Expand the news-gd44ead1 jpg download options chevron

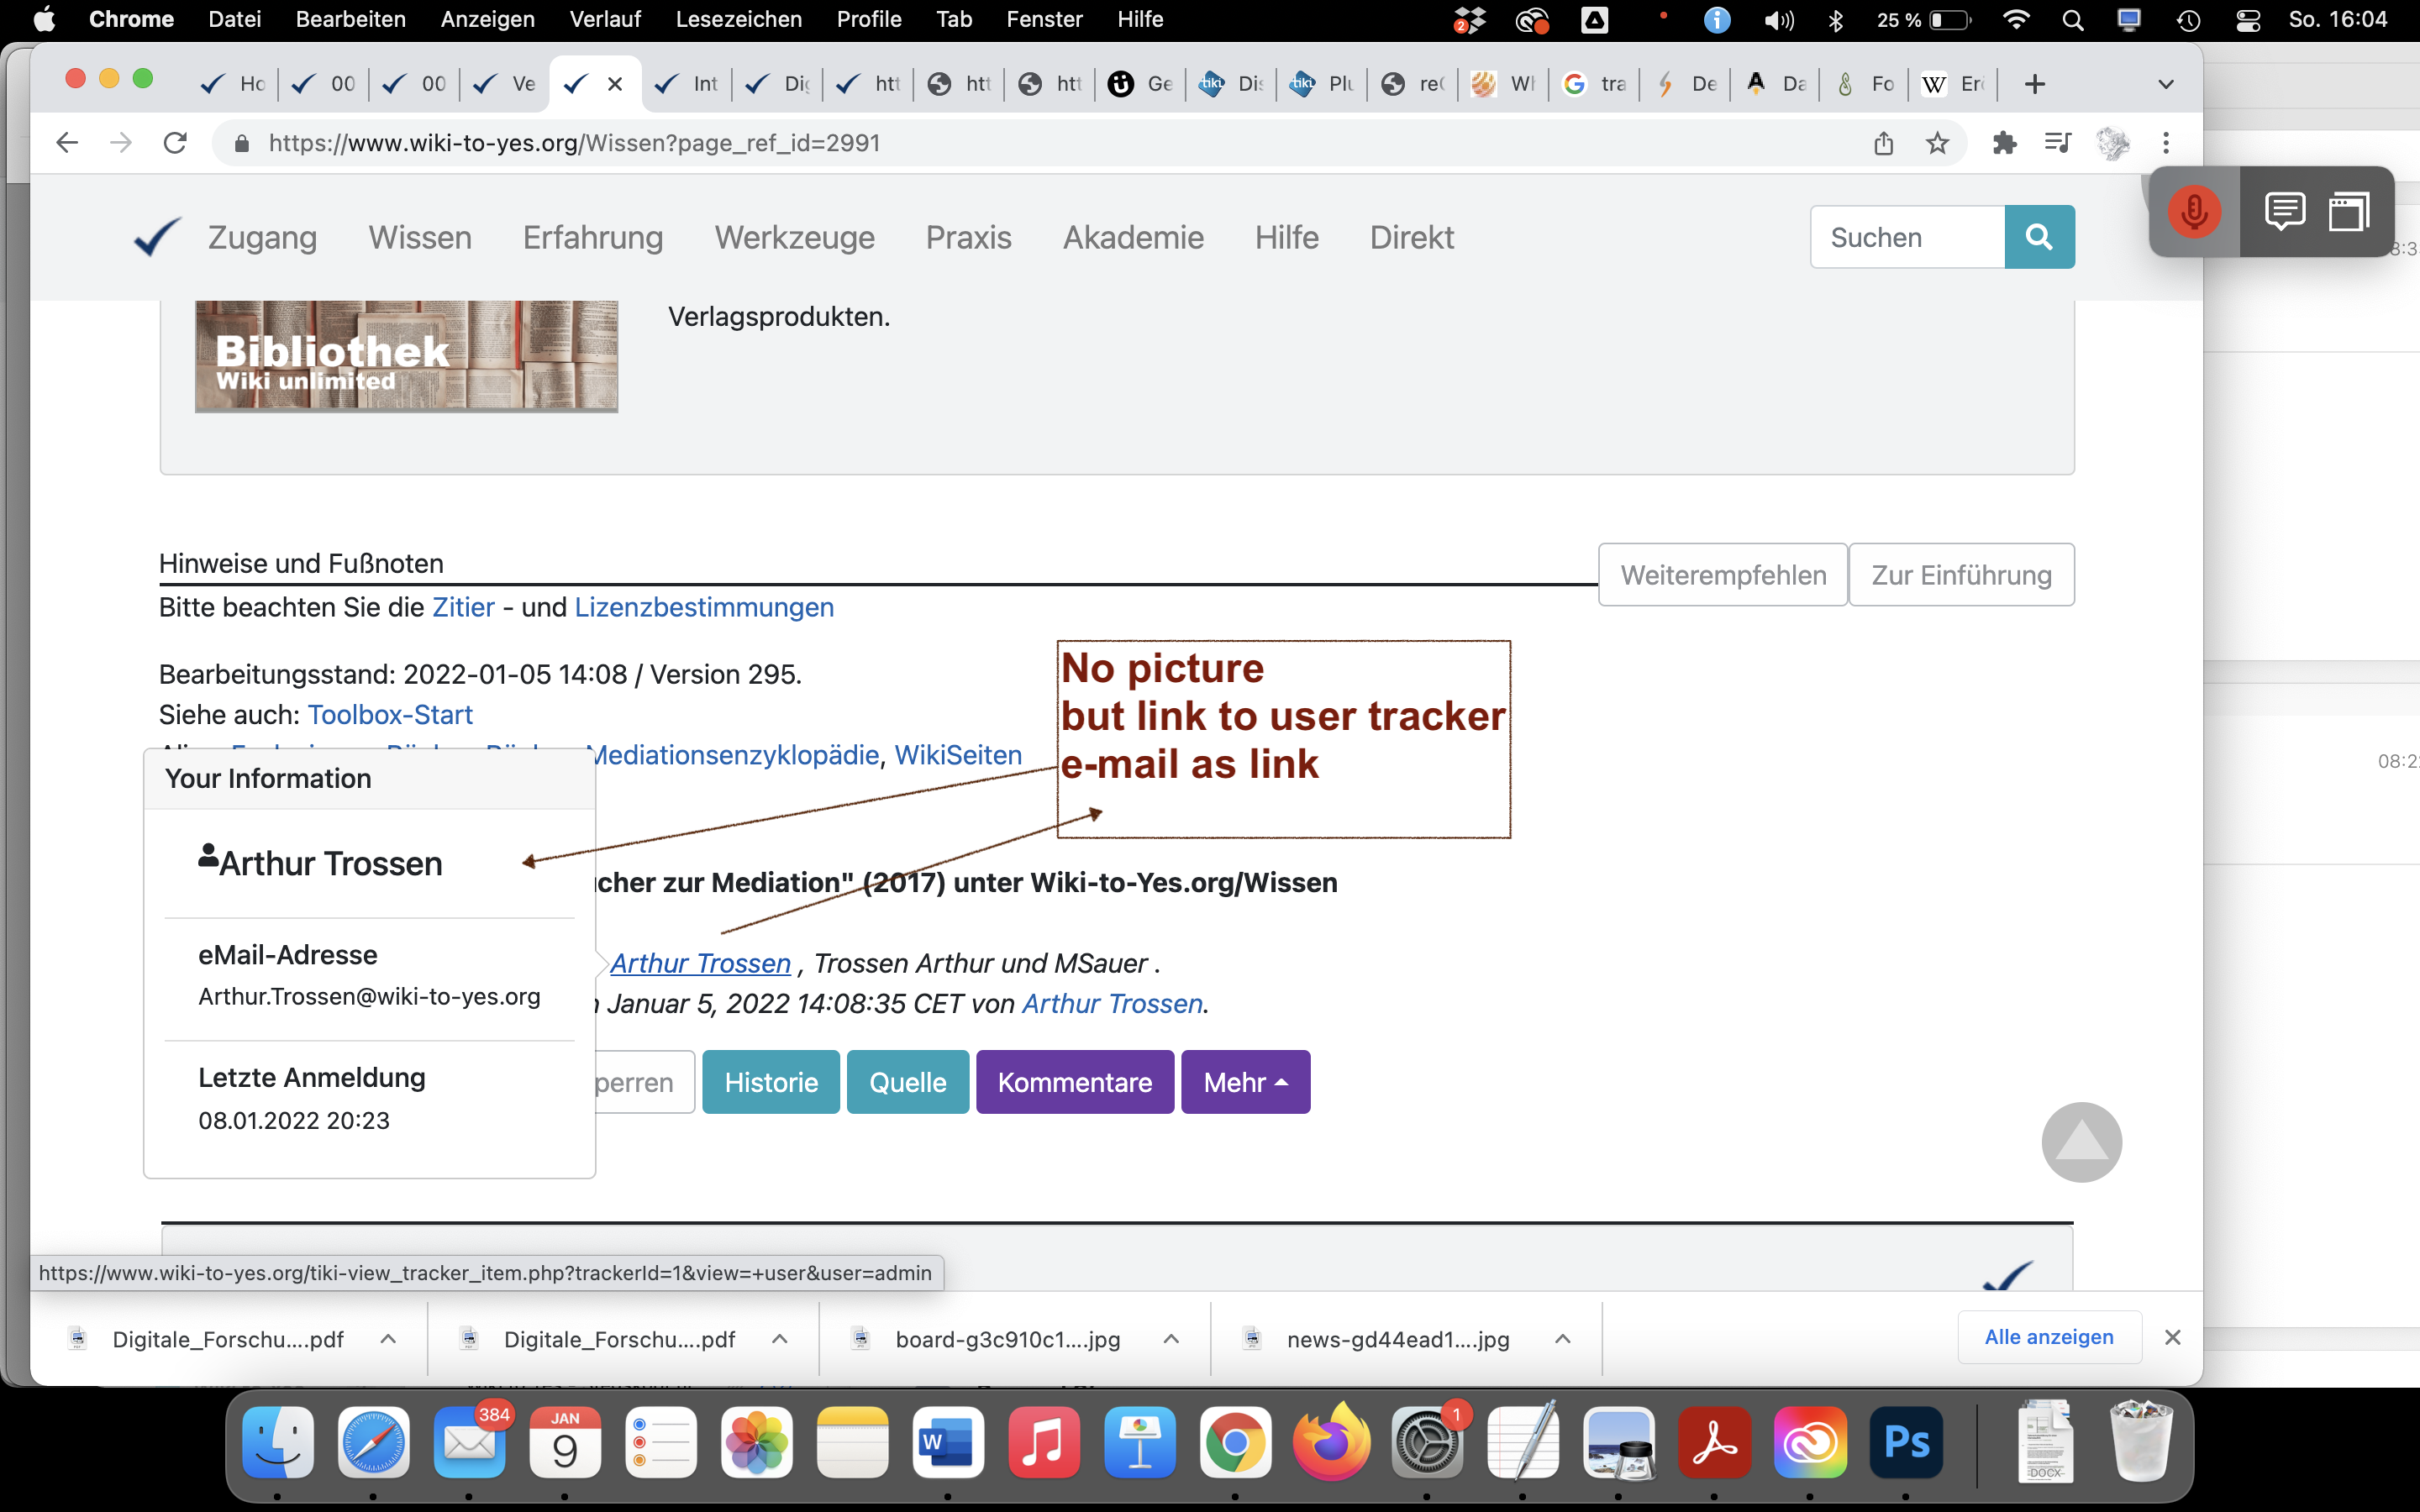tap(1562, 1339)
